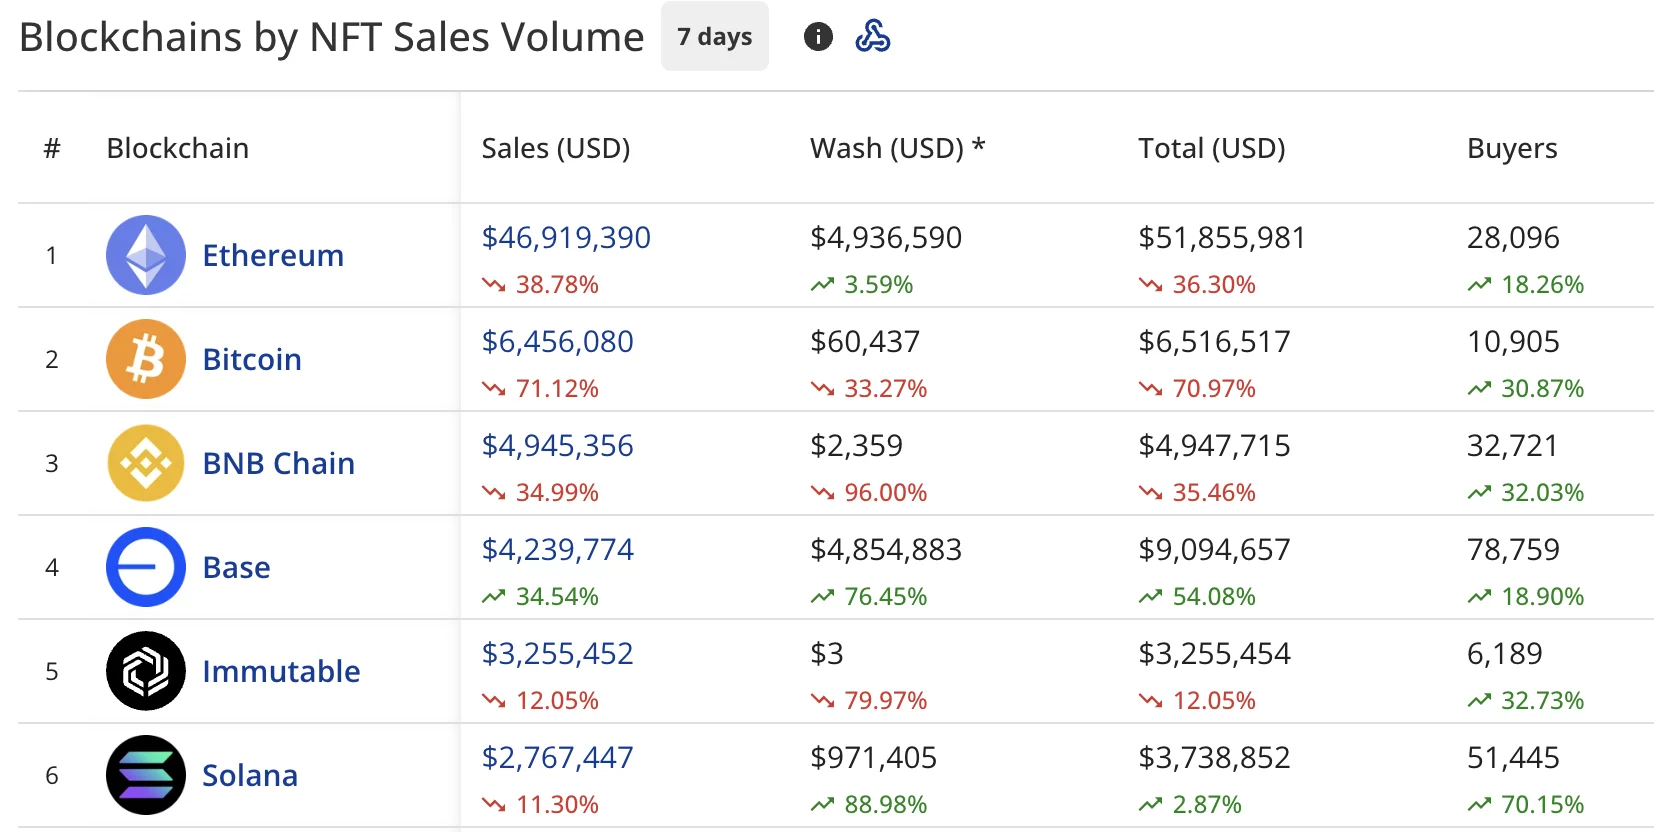Click the BNB Chain logo icon
Screen dimensions: 1654x832
pyautogui.click(x=146, y=463)
